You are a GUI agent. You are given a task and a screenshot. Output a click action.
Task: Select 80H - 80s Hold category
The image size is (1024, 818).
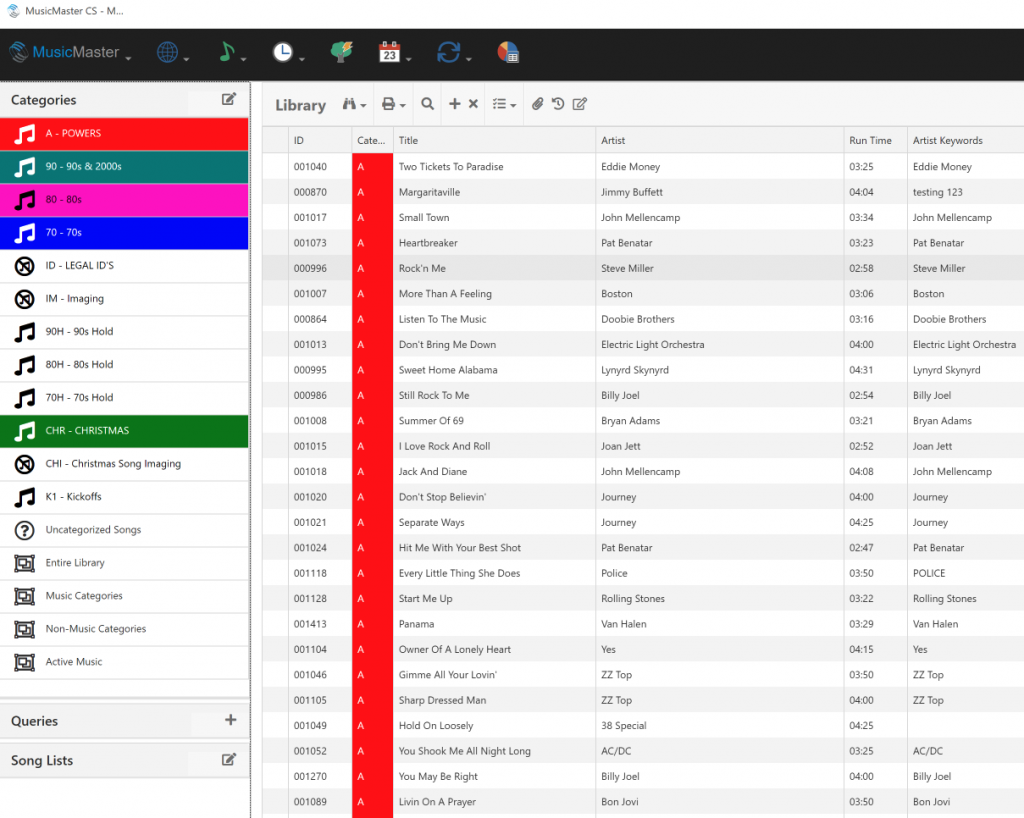(x=124, y=365)
